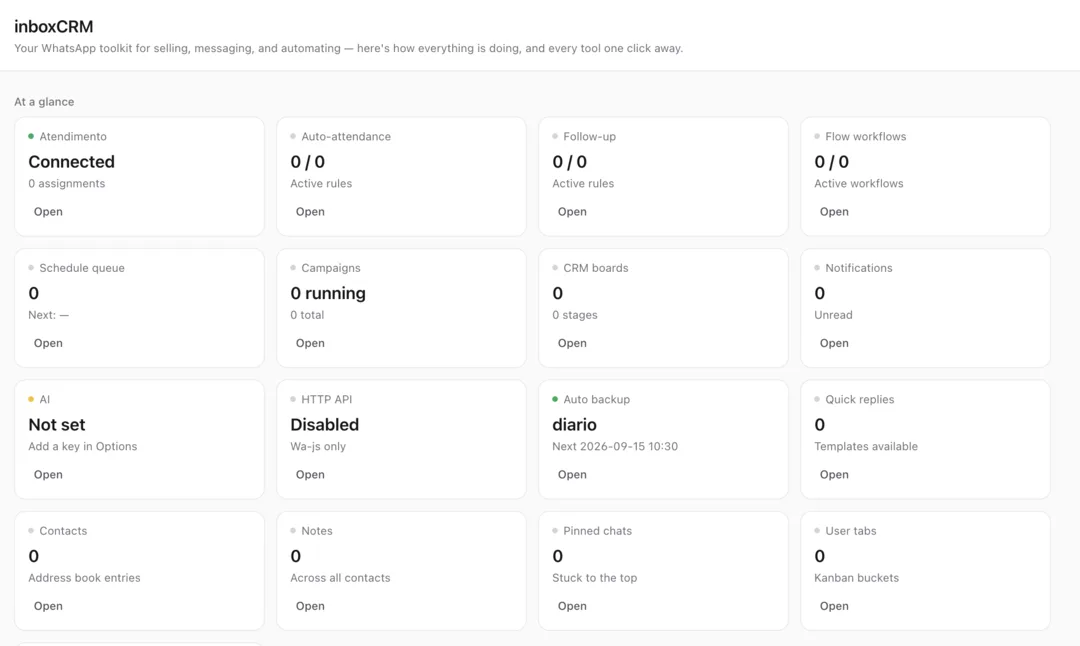Click the inboxCRM title

click(54, 26)
